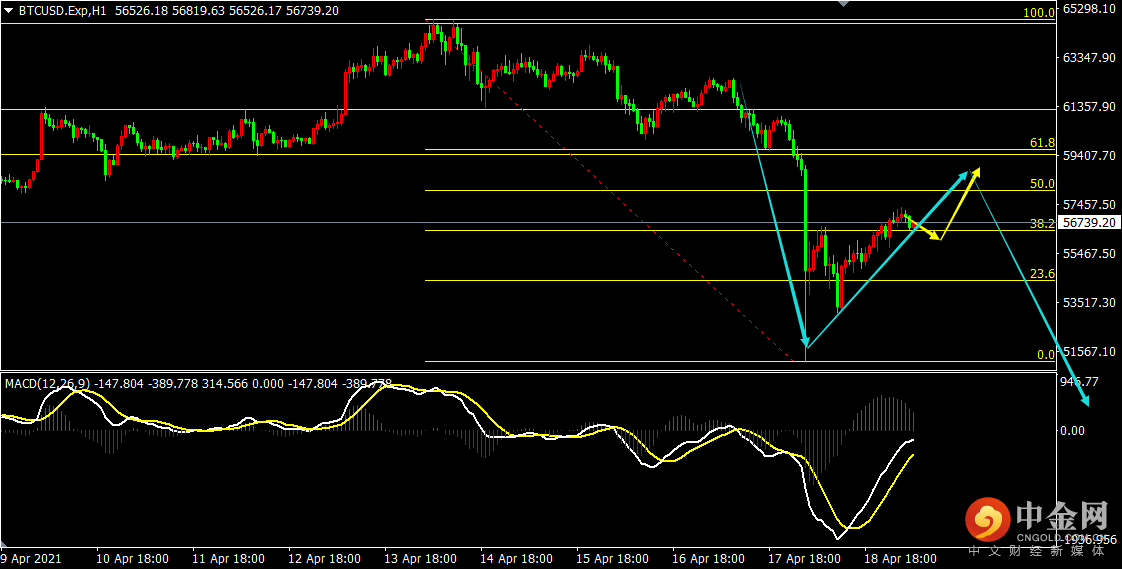Click the 65298.10 price axis label
The image size is (1122, 569).
click(x=1089, y=9)
